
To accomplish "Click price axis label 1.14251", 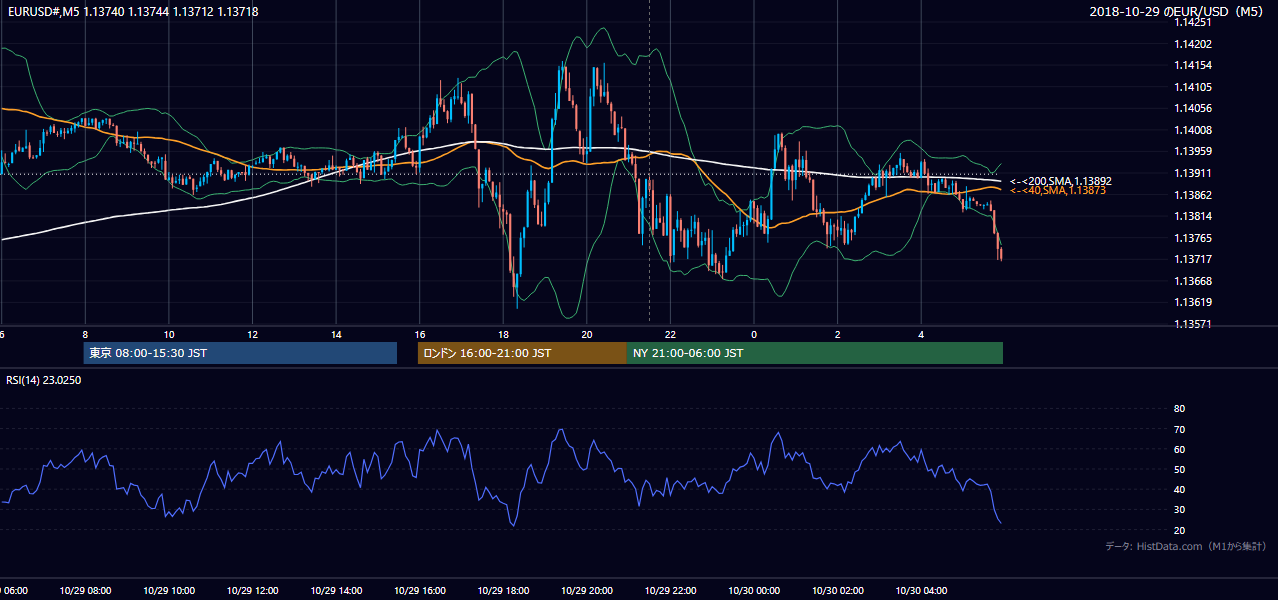I will tap(1192, 23).
